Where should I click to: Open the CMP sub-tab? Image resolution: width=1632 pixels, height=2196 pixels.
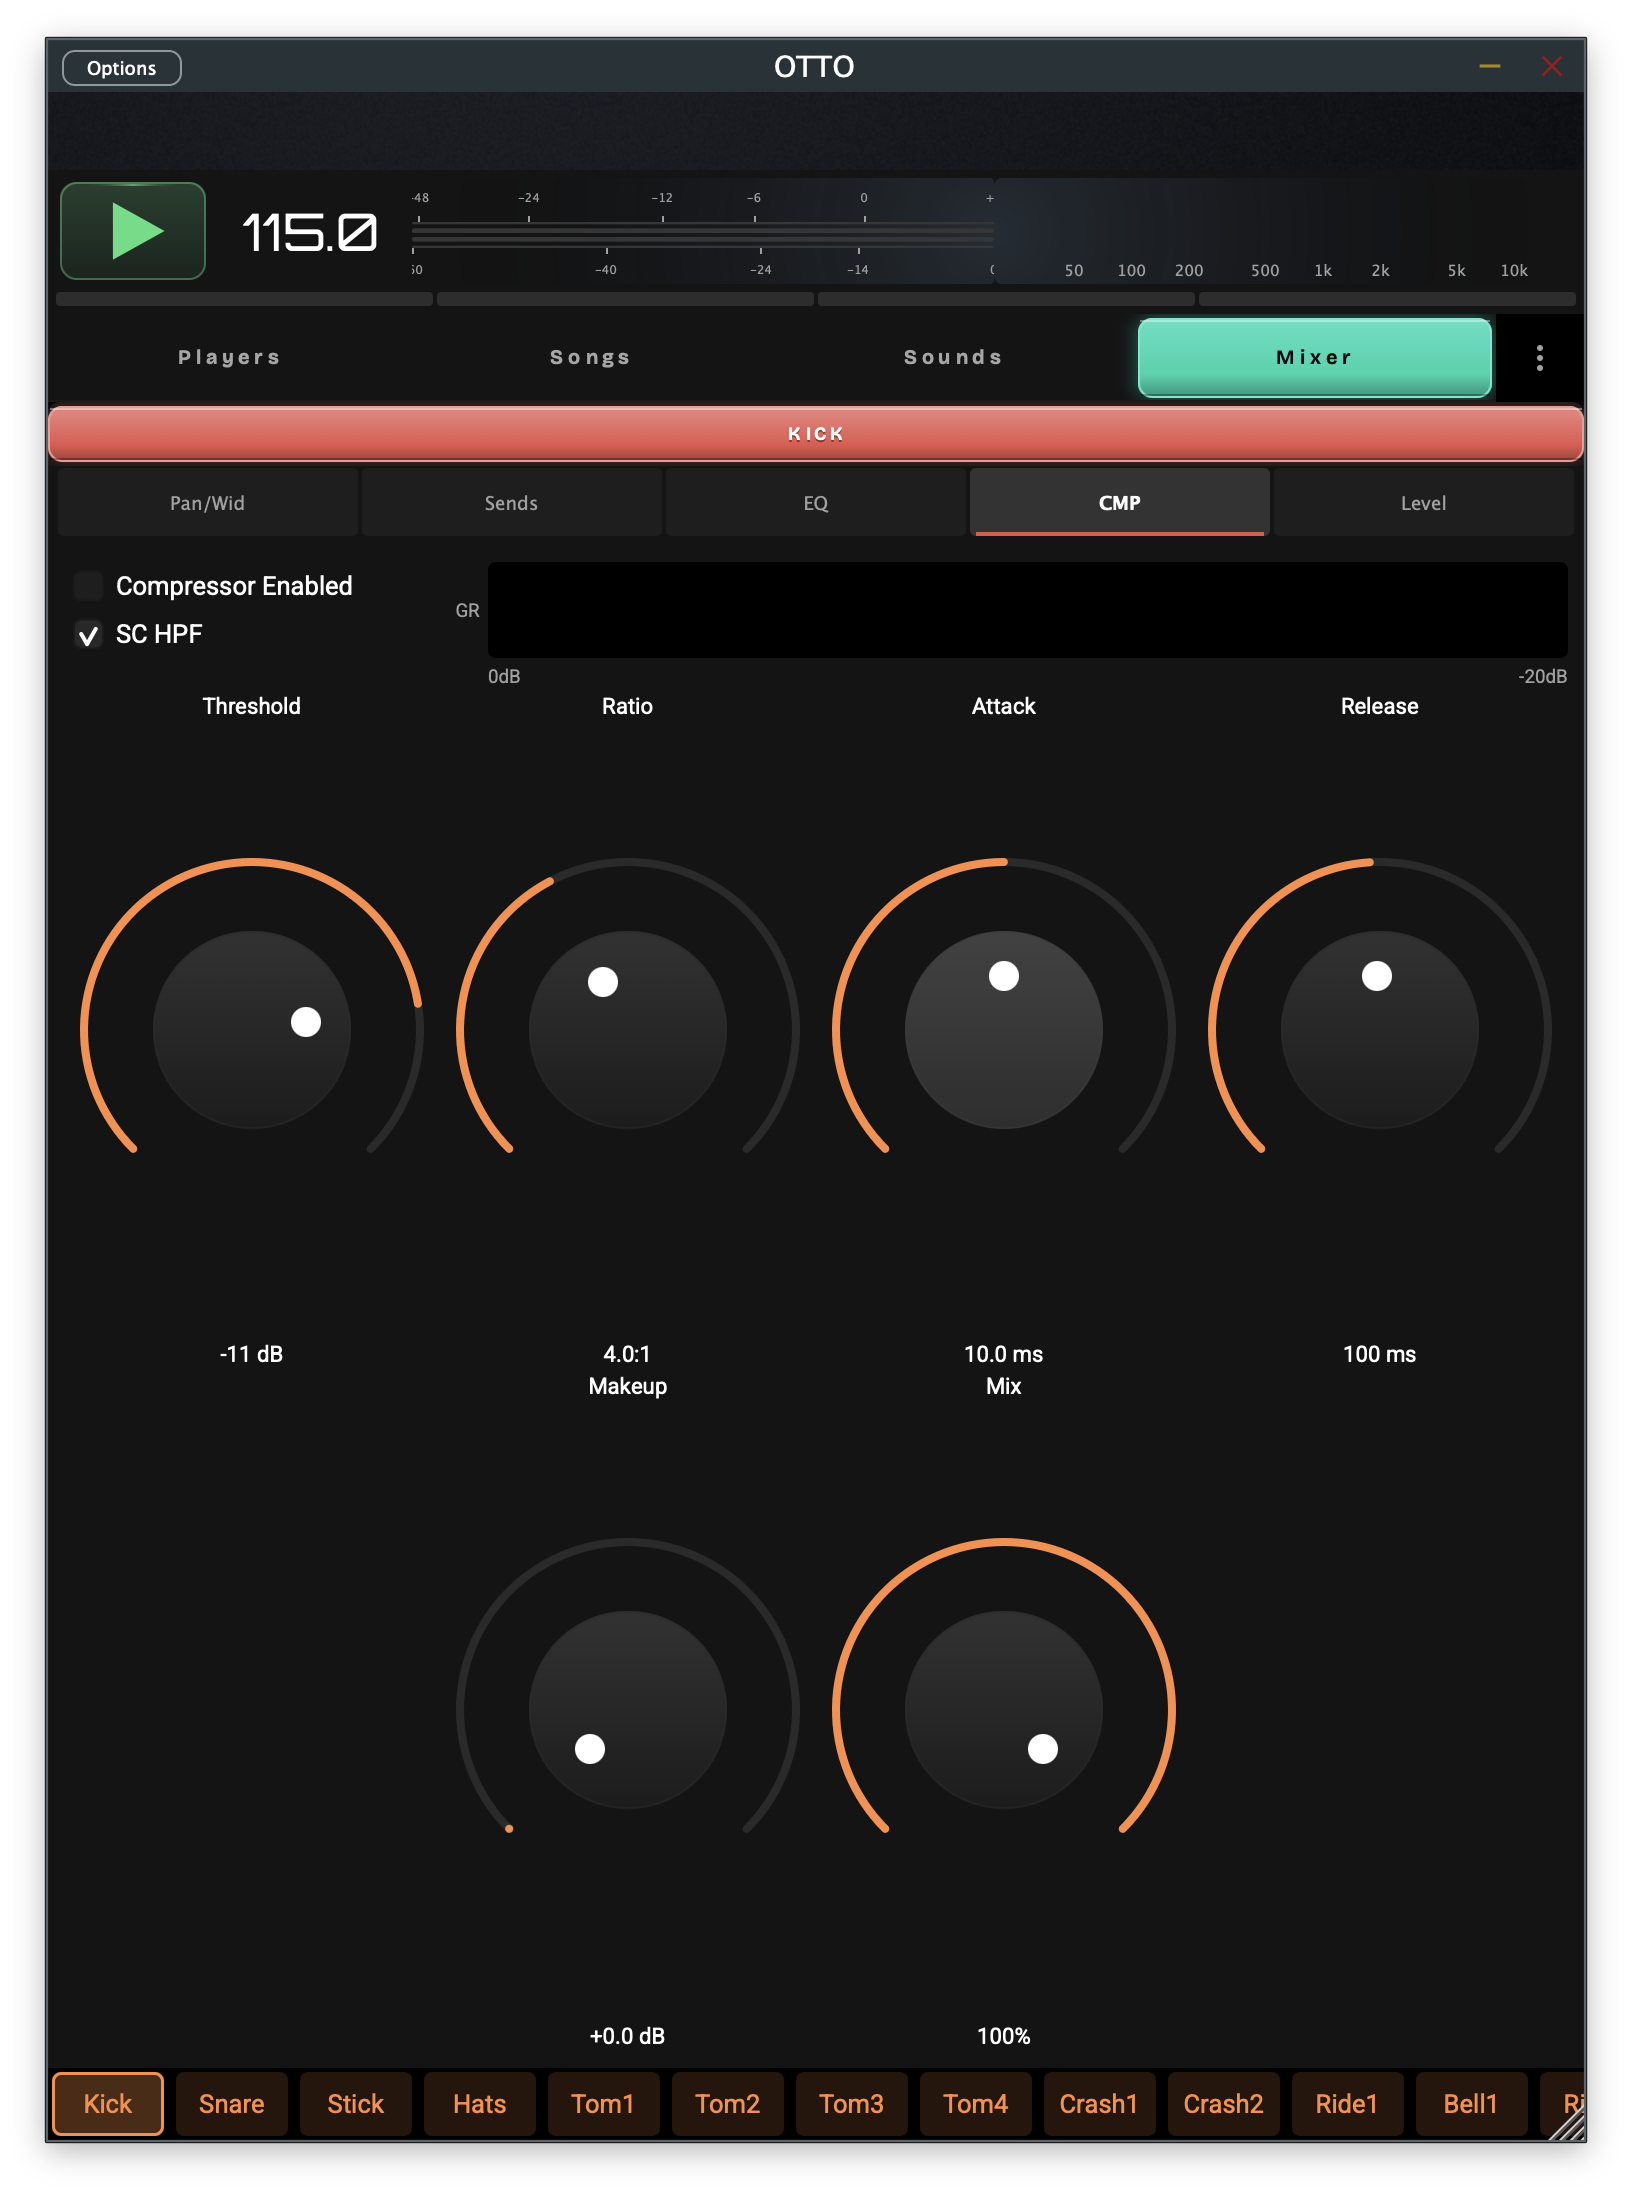pyautogui.click(x=1119, y=503)
